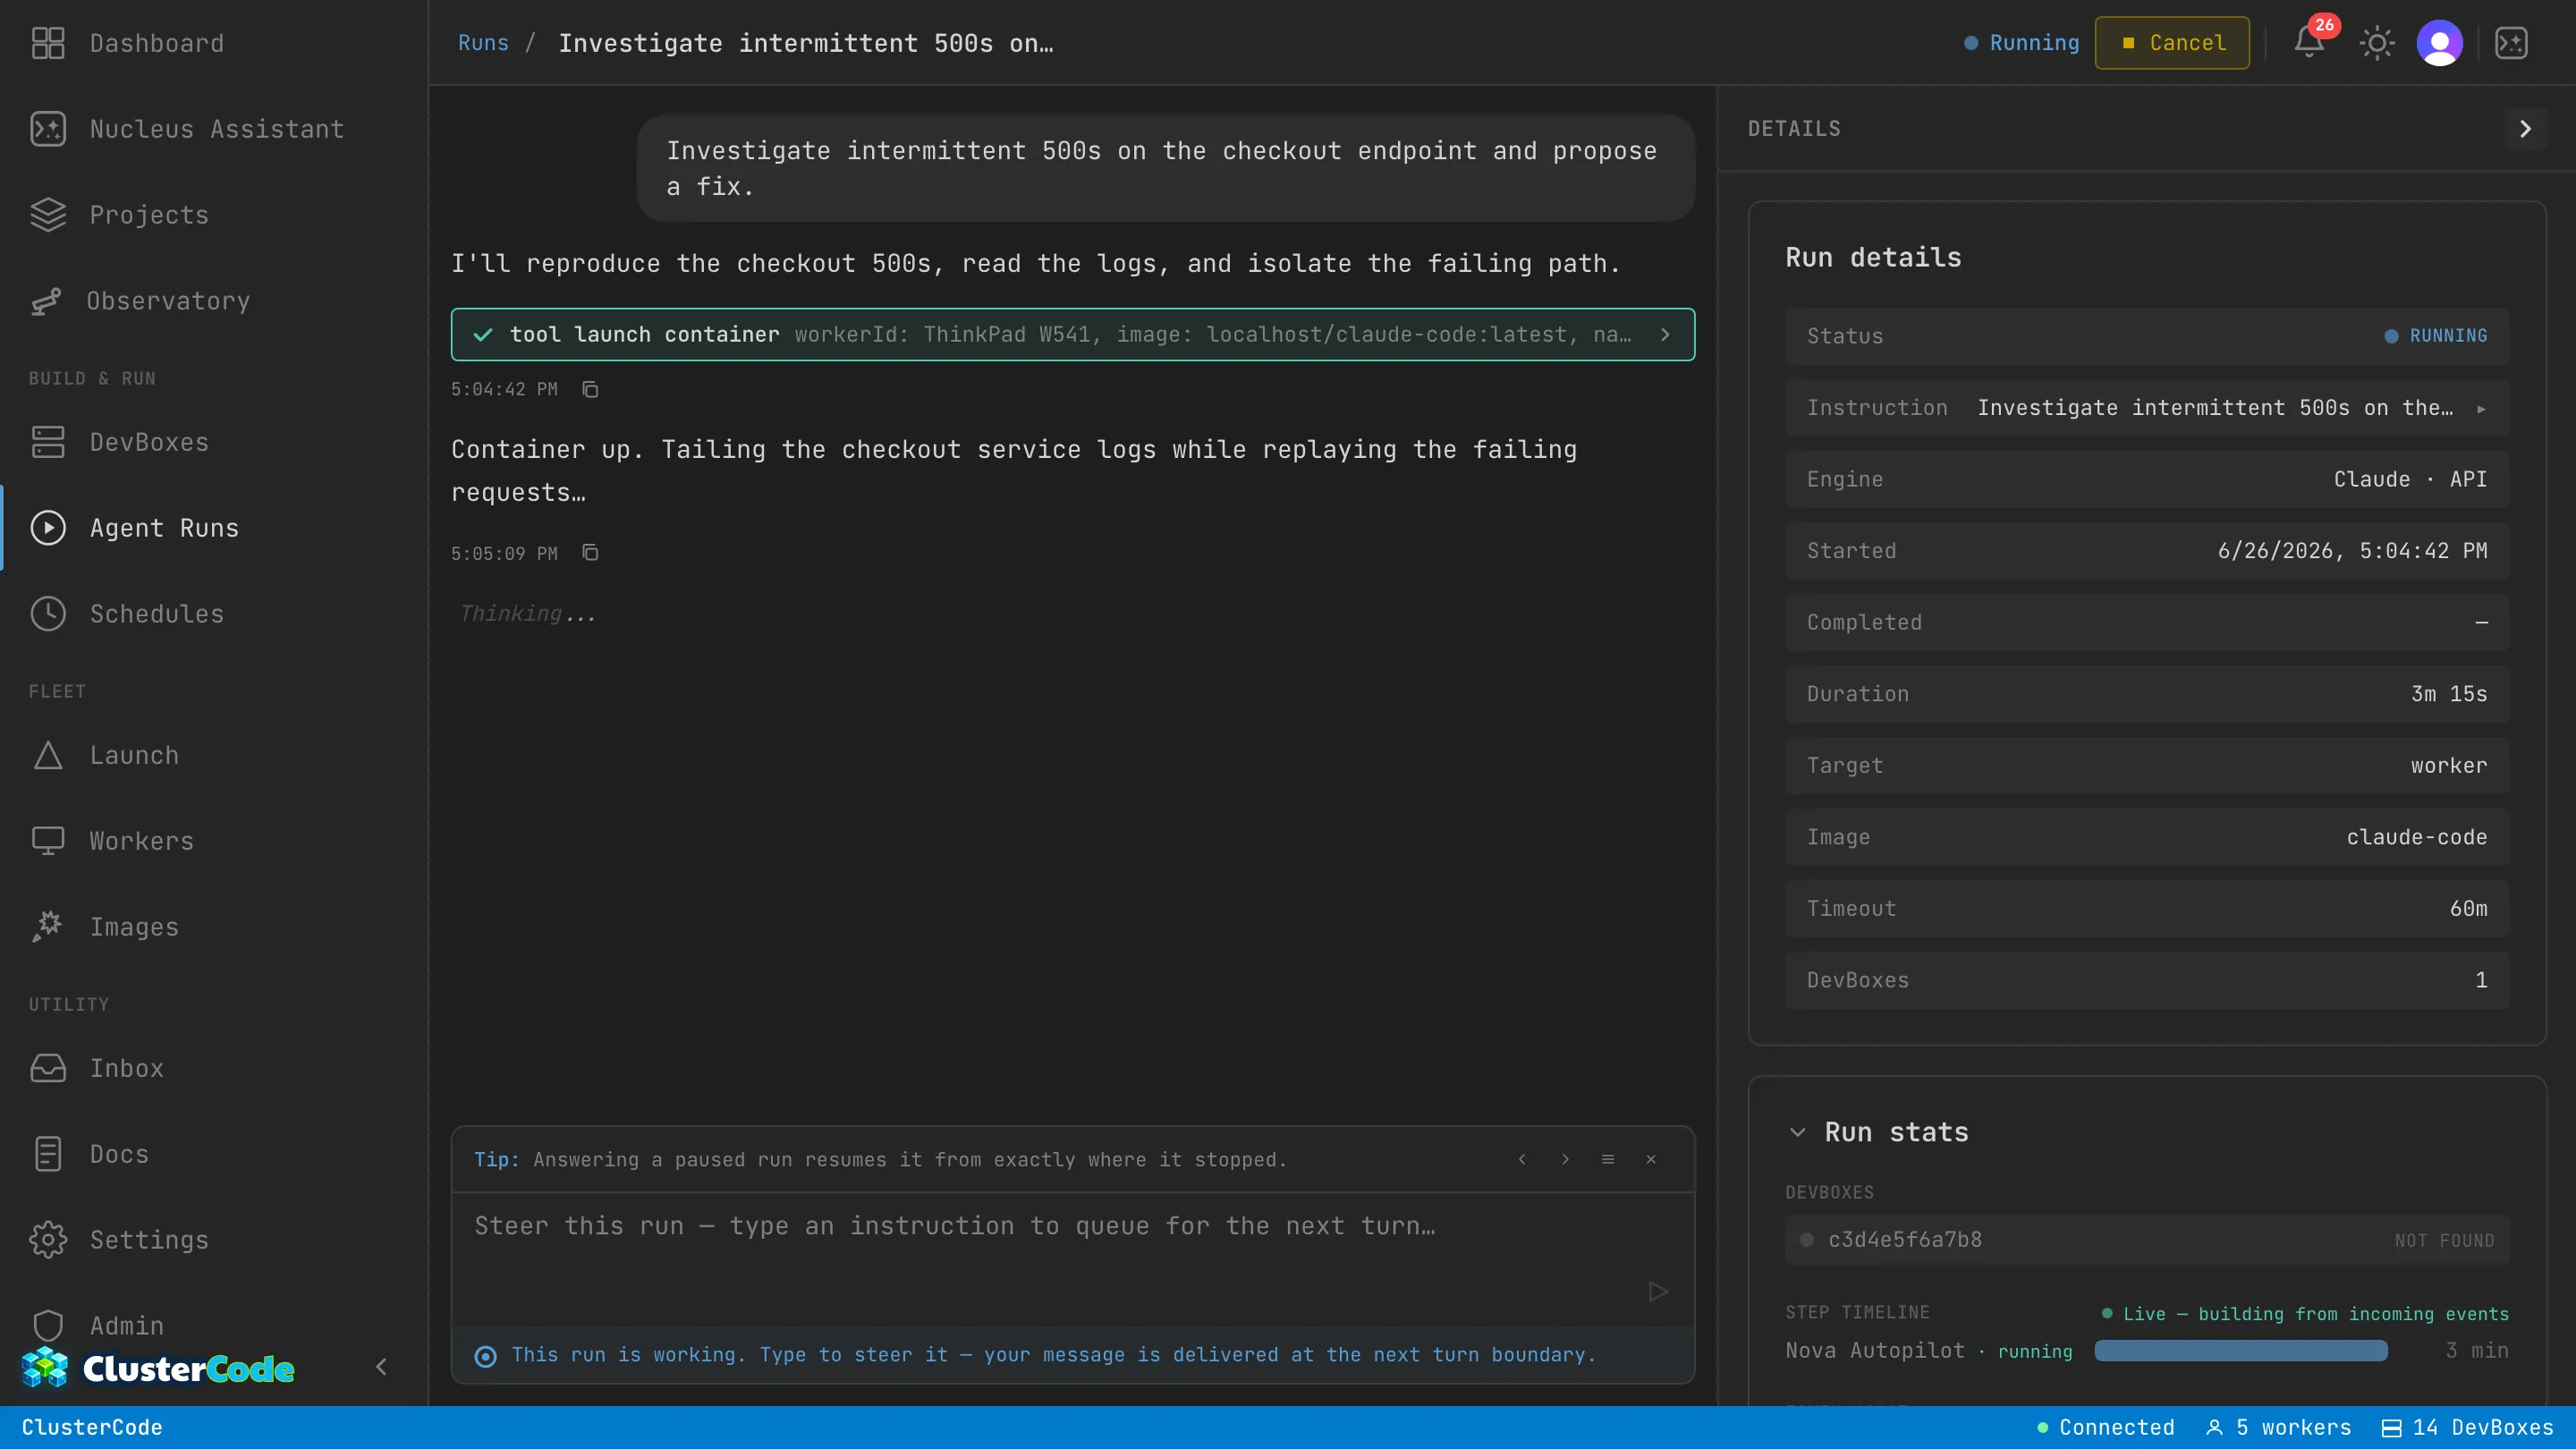
Task: Go to Projects section
Action: 214,215
